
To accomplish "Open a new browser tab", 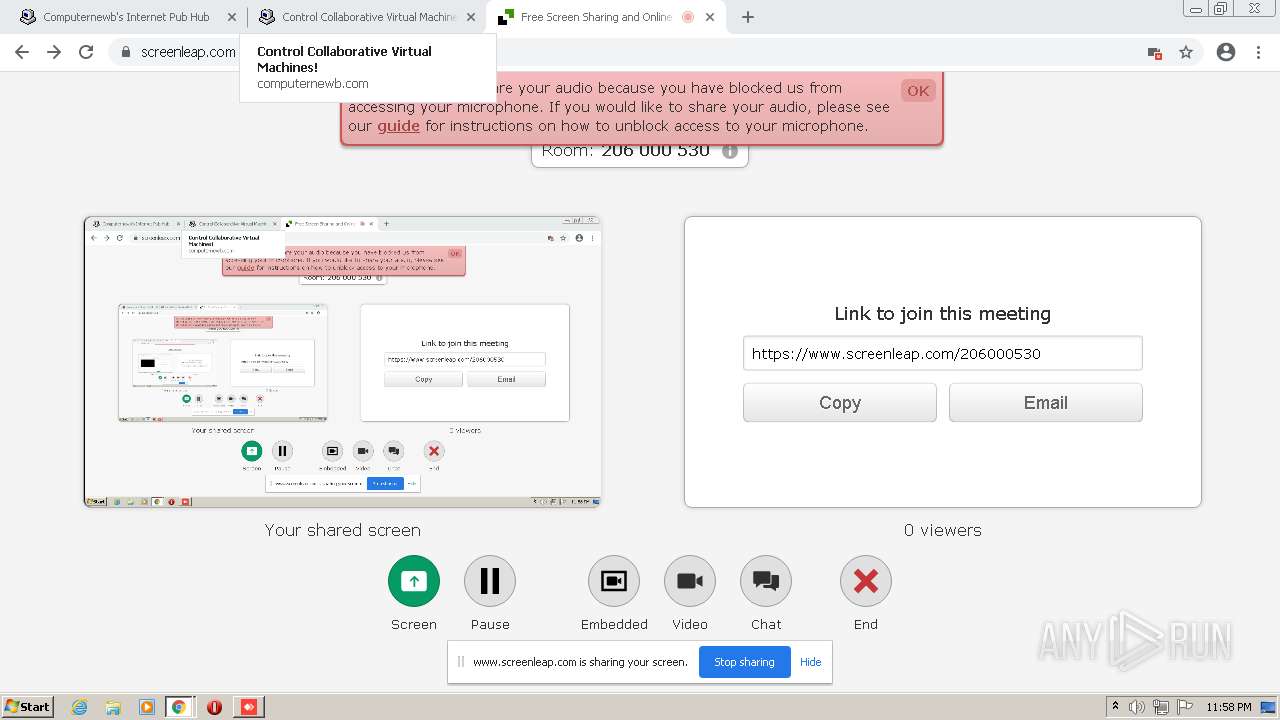I will pyautogui.click(x=748, y=17).
